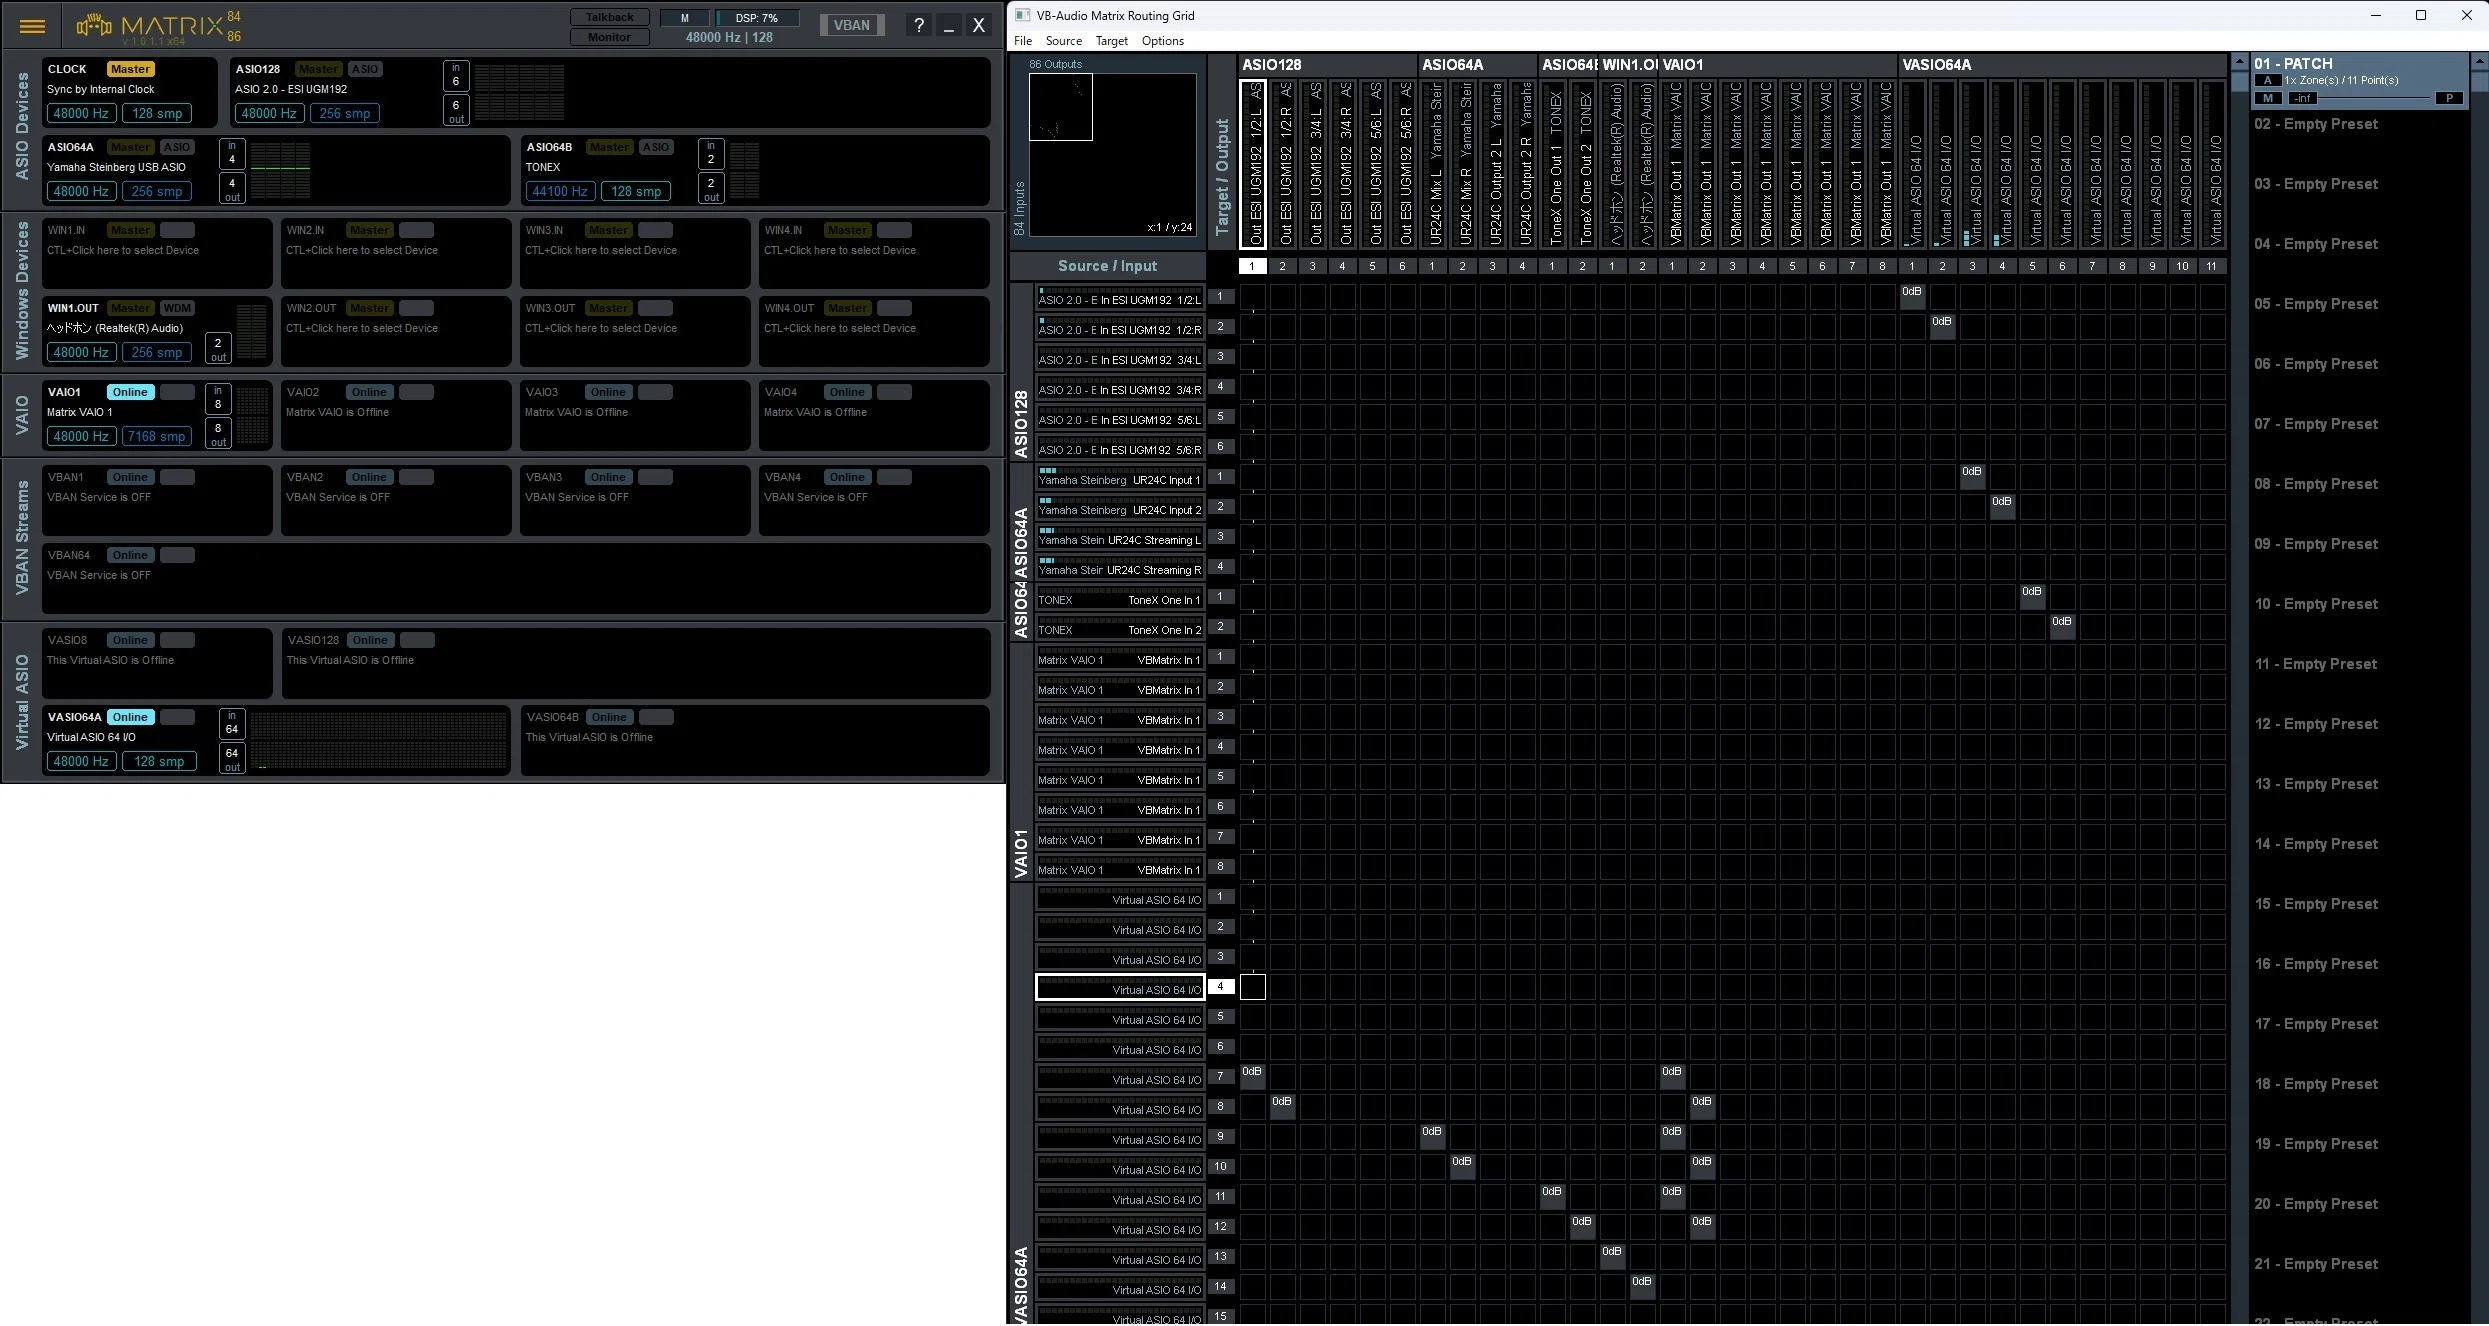This screenshot has width=2489, height=1326.
Task: Toggle the VAIO2 Online switch
Action: click(369, 392)
